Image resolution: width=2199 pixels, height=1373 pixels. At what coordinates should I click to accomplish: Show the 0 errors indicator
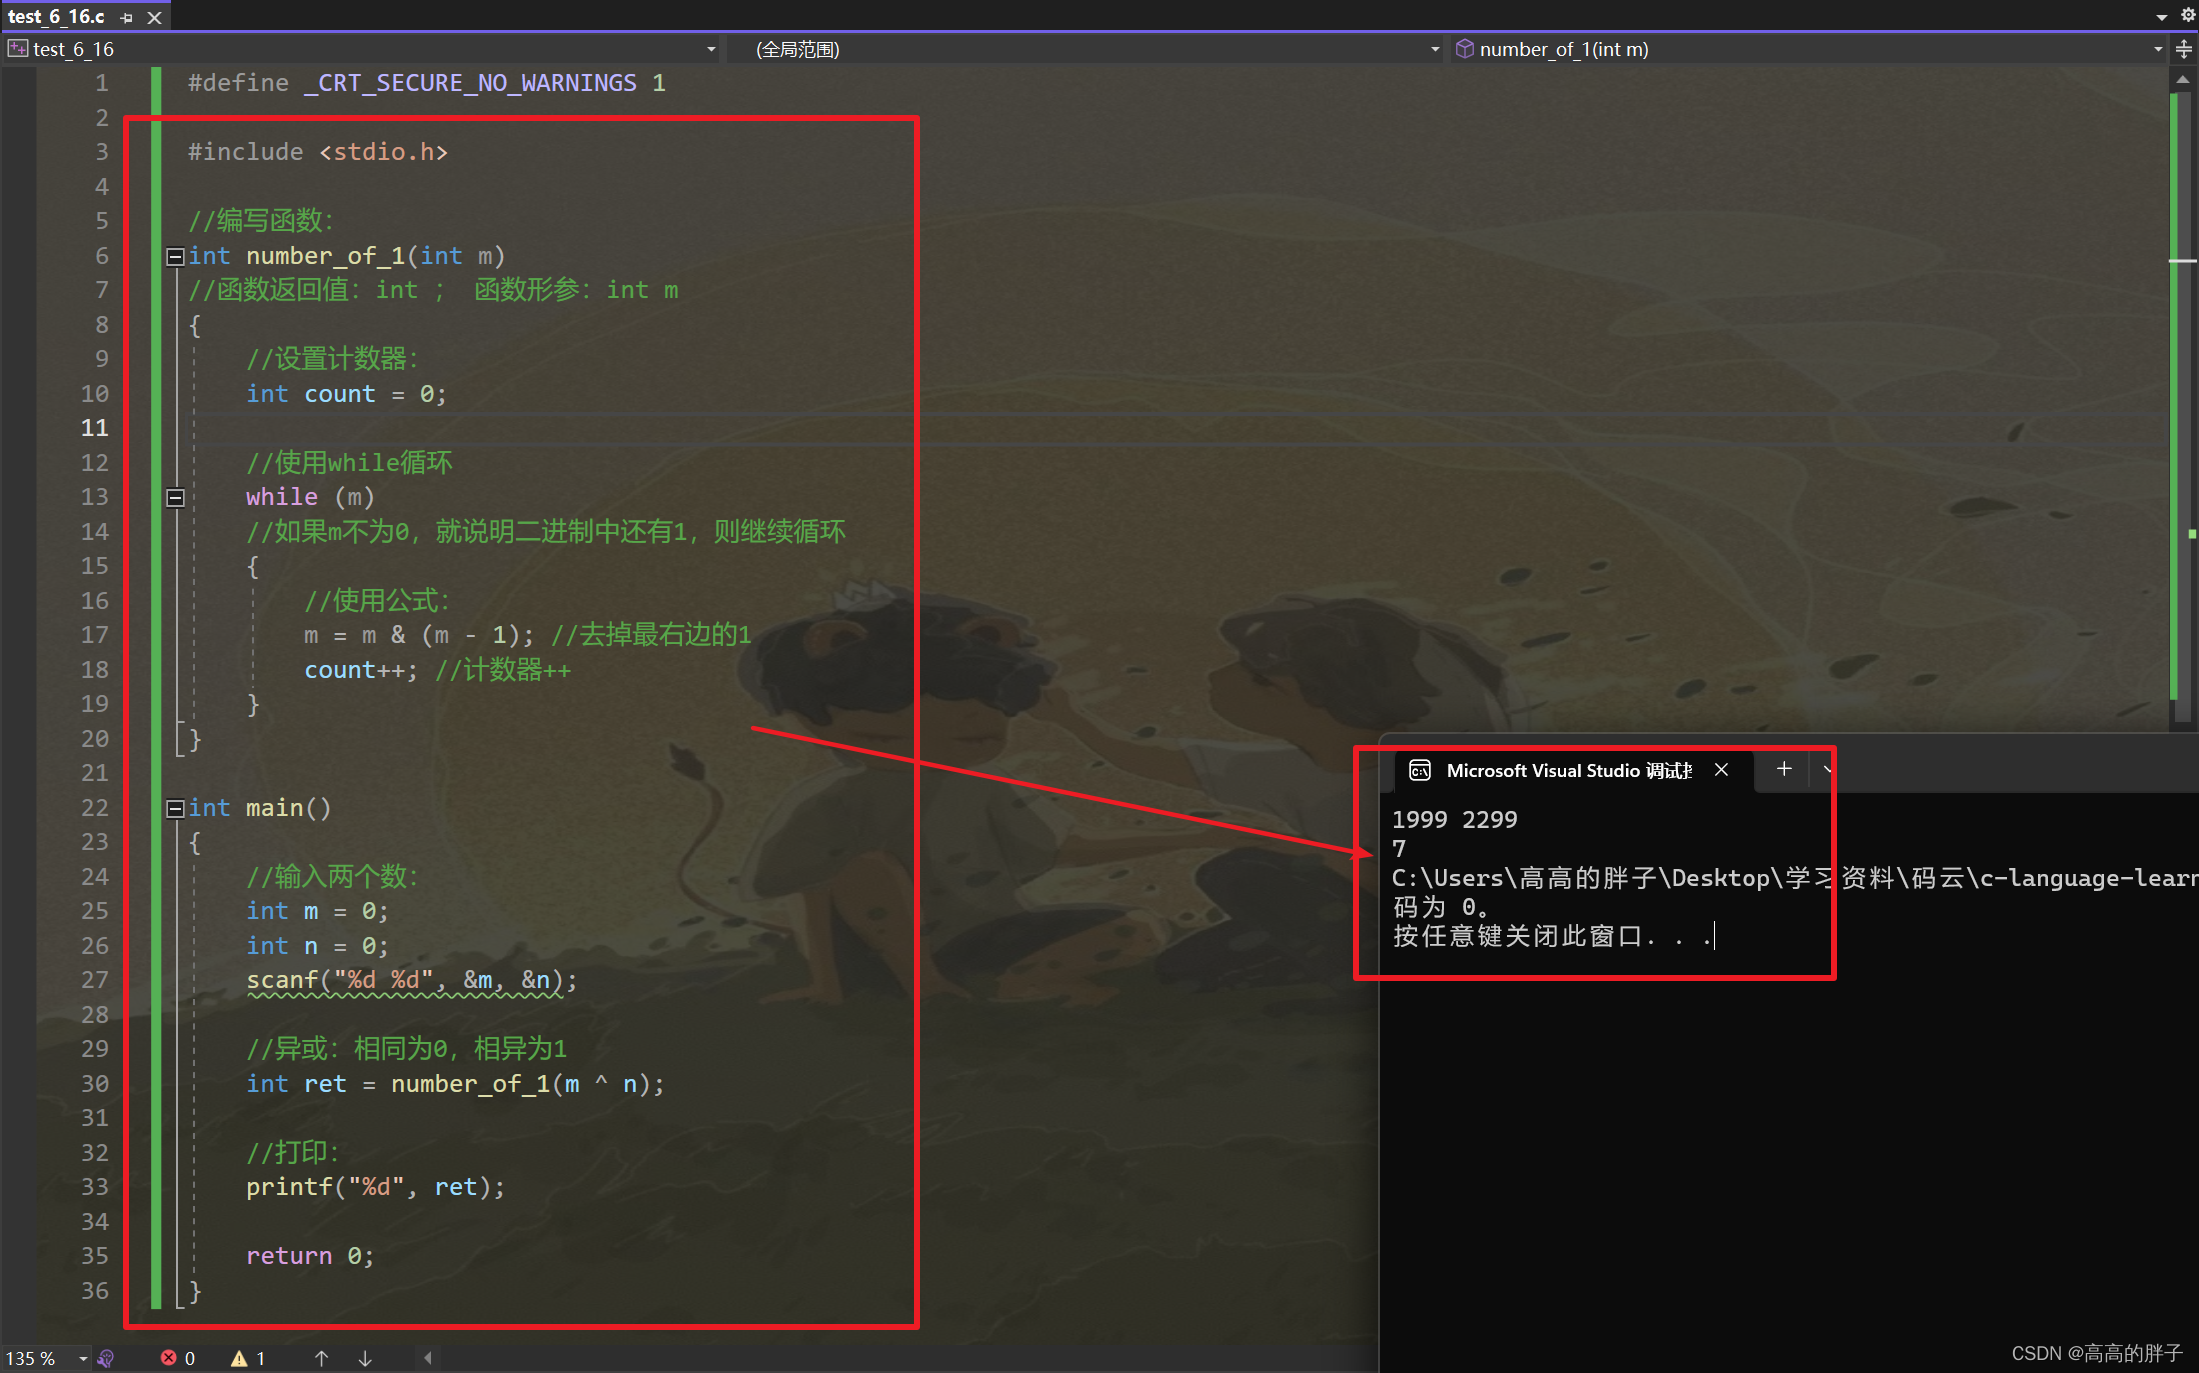[178, 1358]
